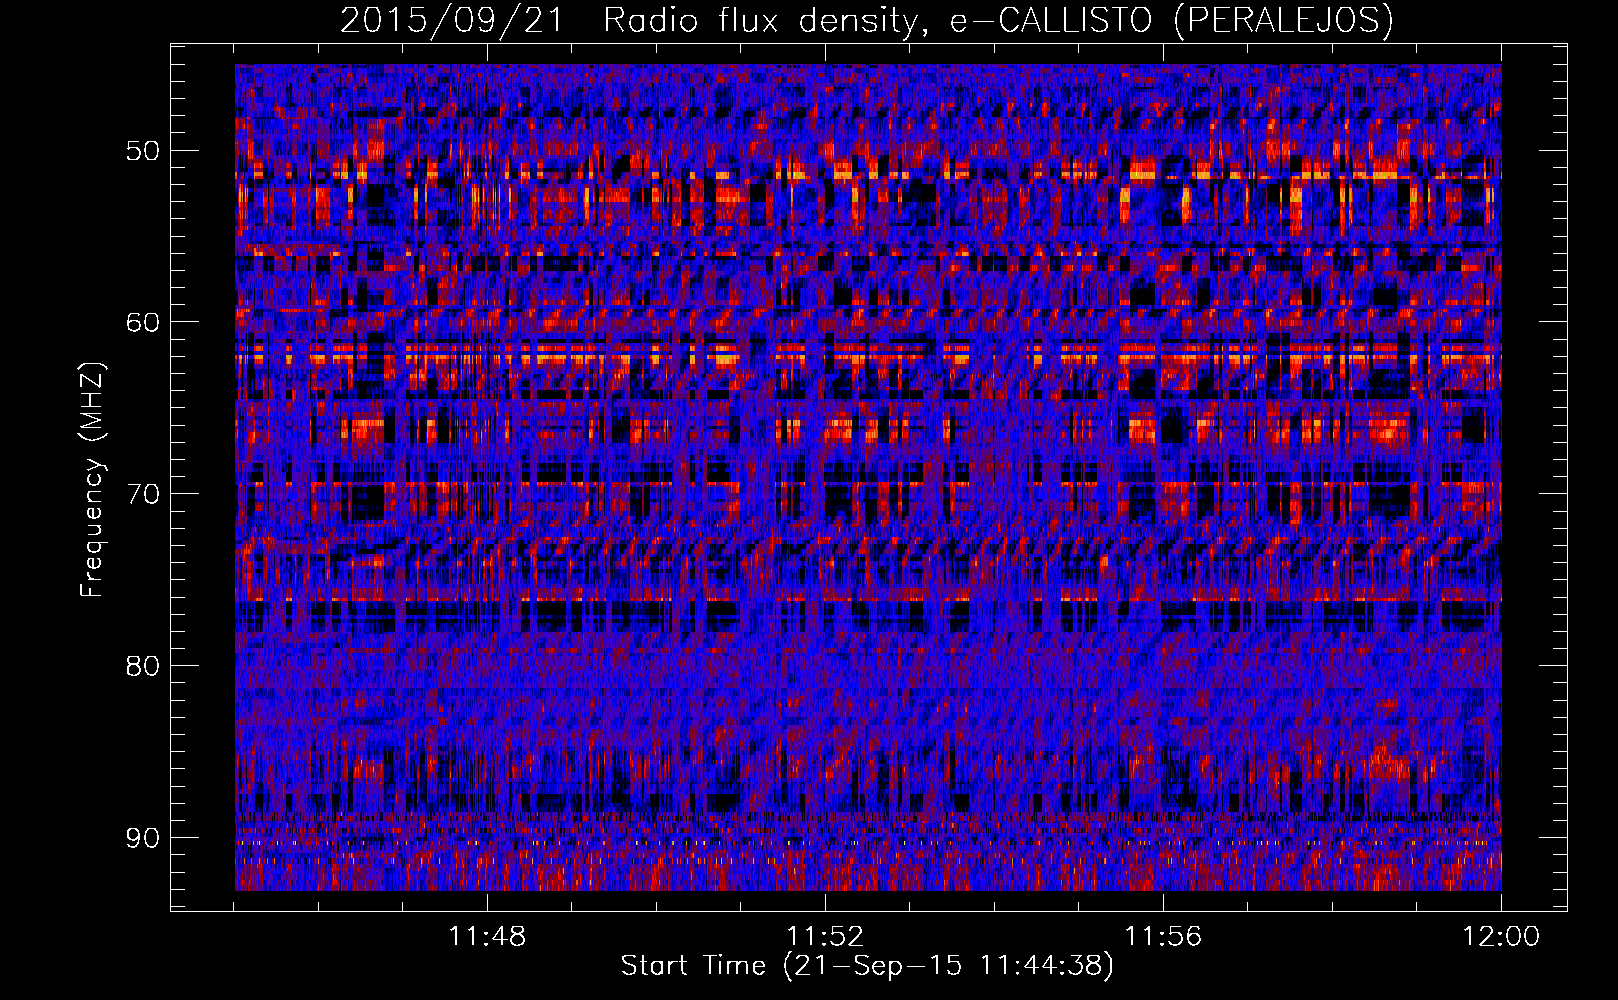The image size is (1618, 1000).
Task: Click the 80 frequency tick label
Action: click(x=142, y=666)
